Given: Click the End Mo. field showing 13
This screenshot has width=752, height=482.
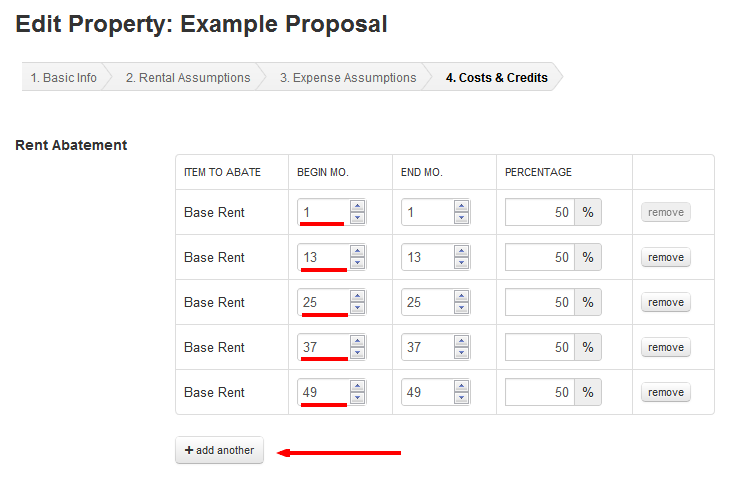Looking at the screenshot, I should click(427, 257).
